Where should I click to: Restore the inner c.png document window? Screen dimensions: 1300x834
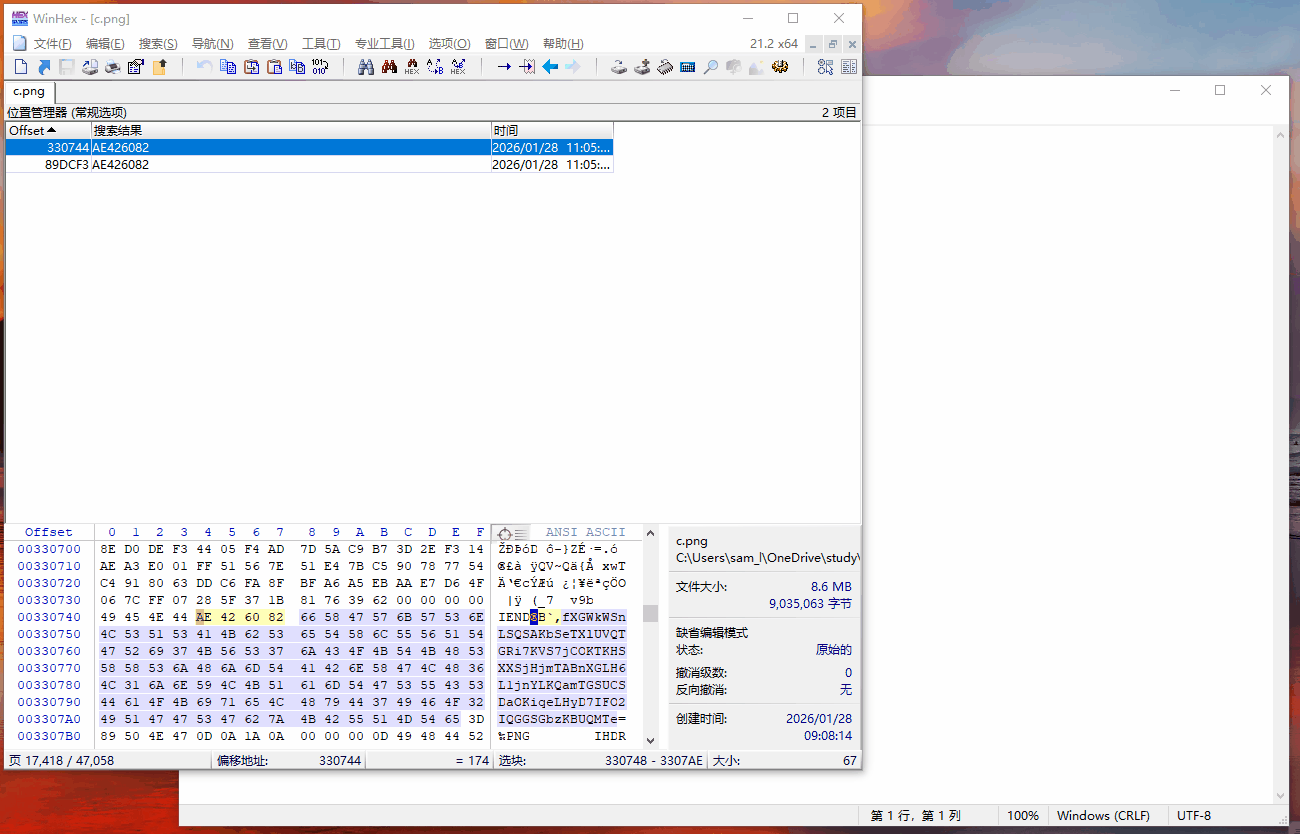pos(833,44)
